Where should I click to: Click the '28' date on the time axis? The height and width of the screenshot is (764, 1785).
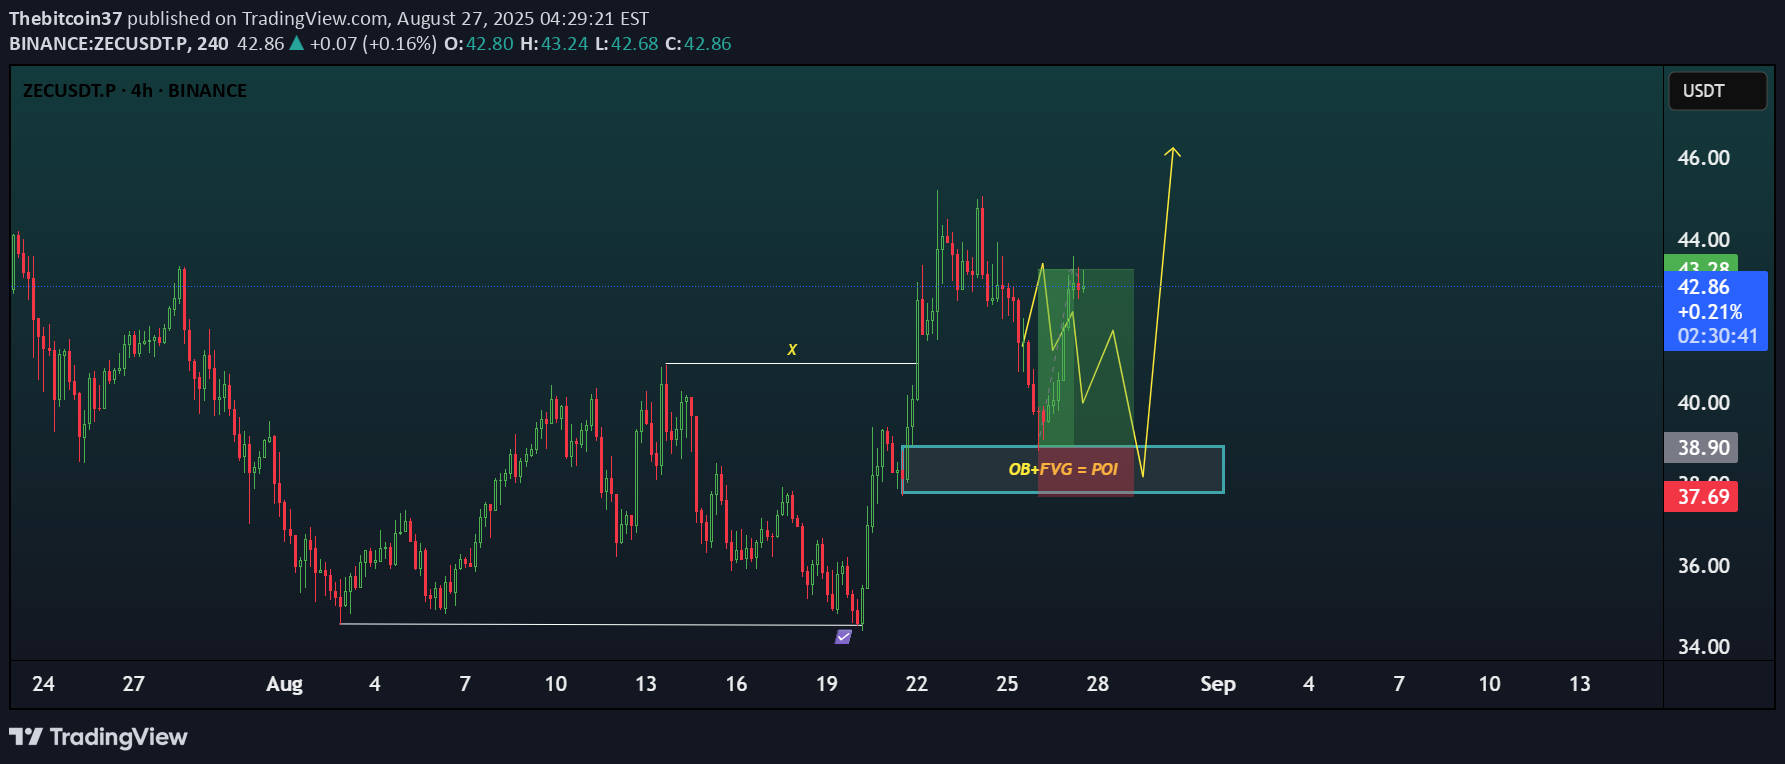pyautogui.click(x=1098, y=684)
